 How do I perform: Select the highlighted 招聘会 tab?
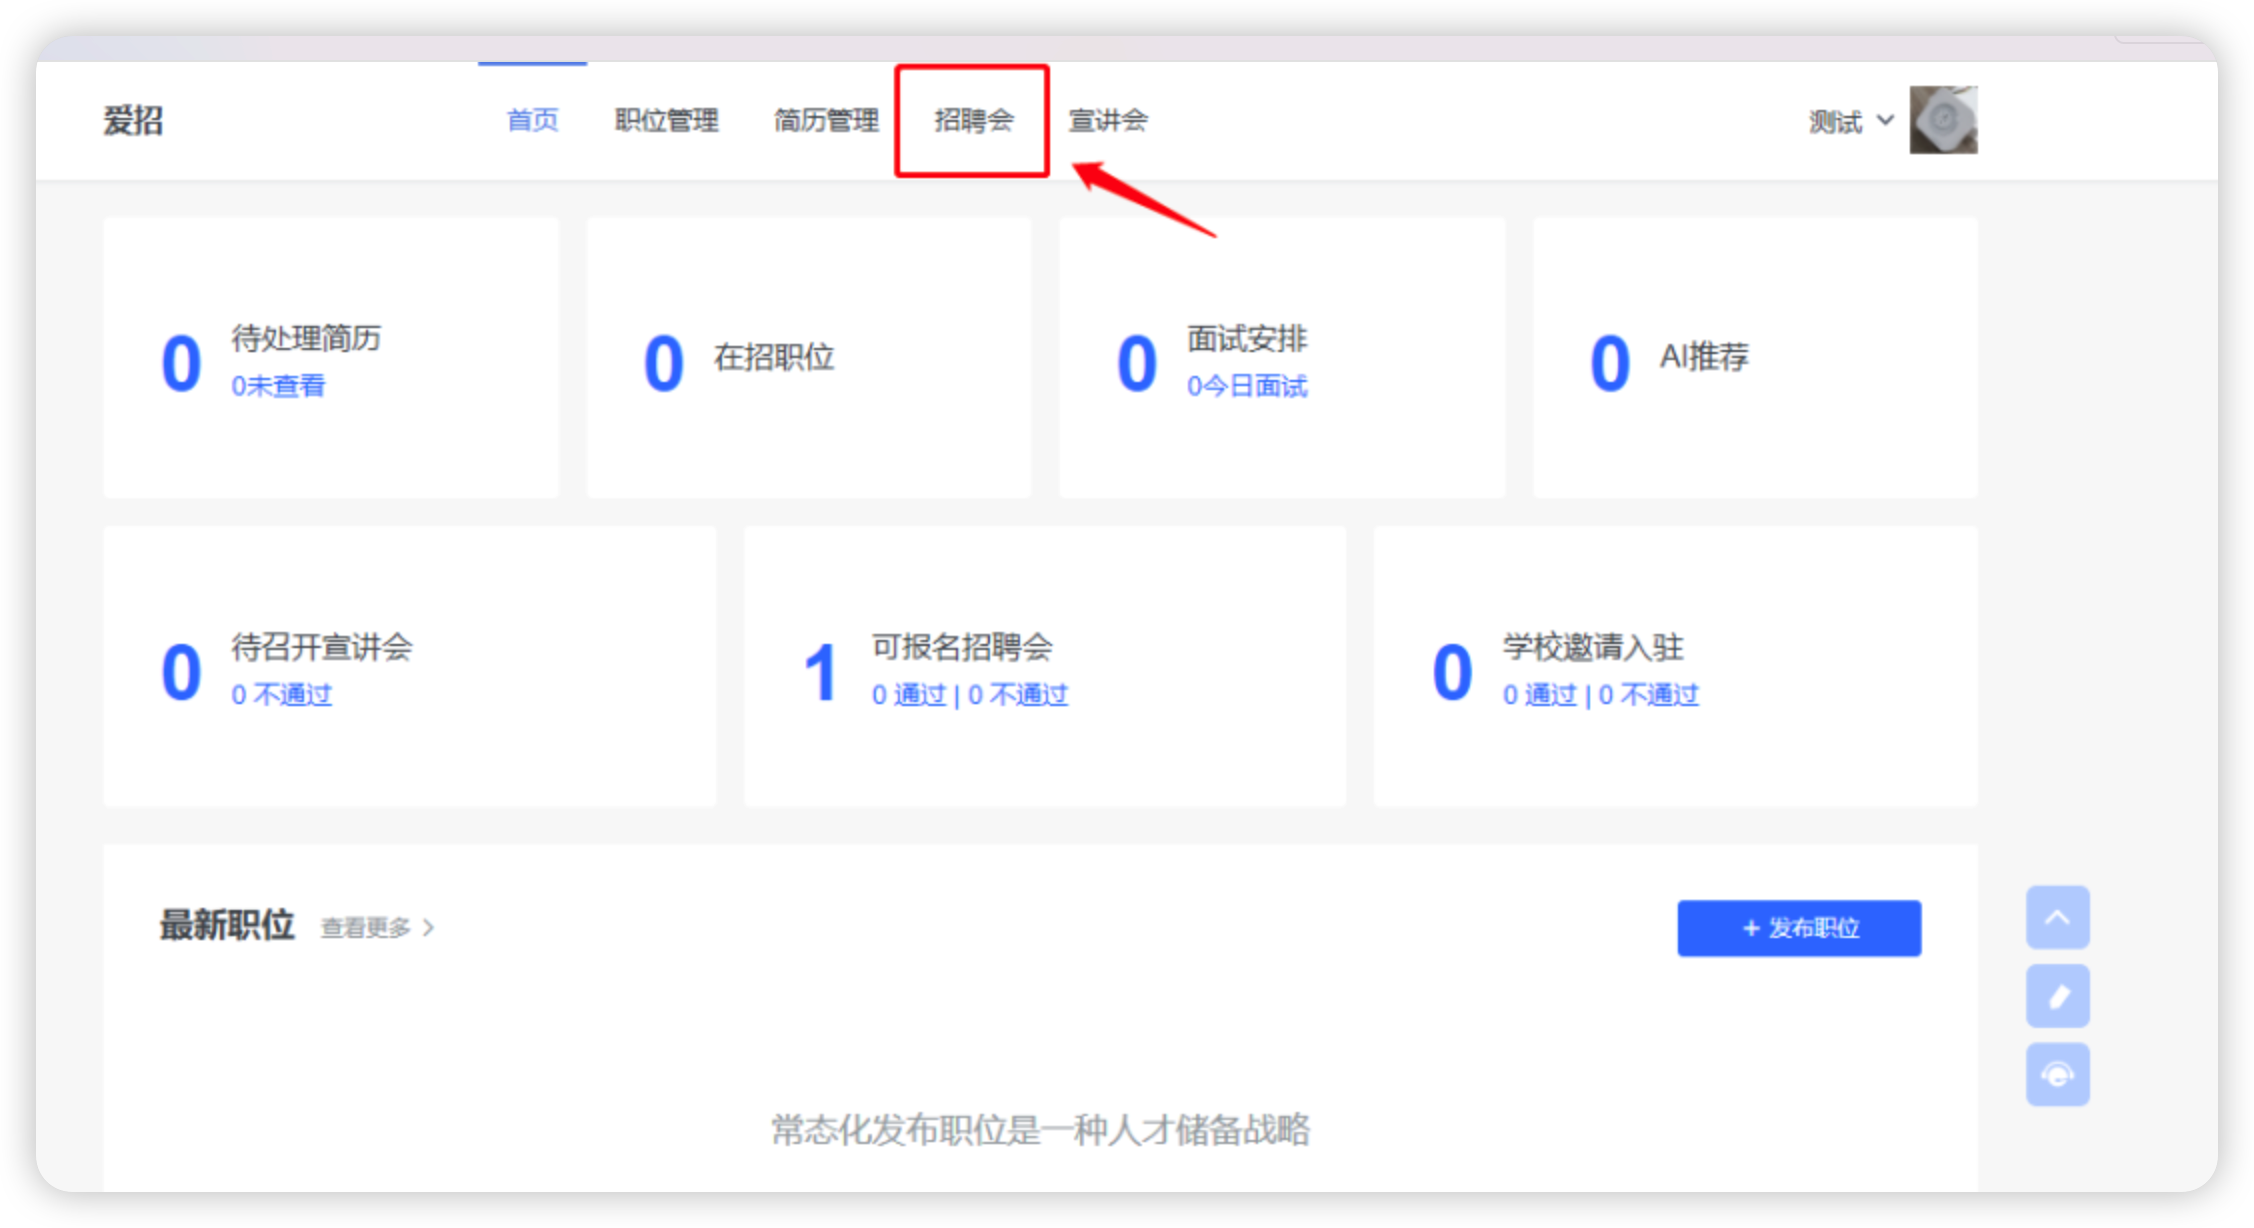click(x=973, y=121)
